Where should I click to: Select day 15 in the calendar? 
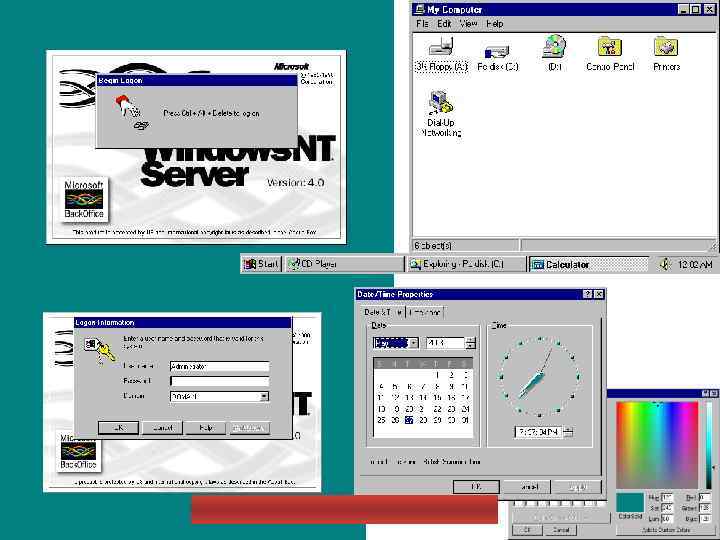[x=437, y=398]
